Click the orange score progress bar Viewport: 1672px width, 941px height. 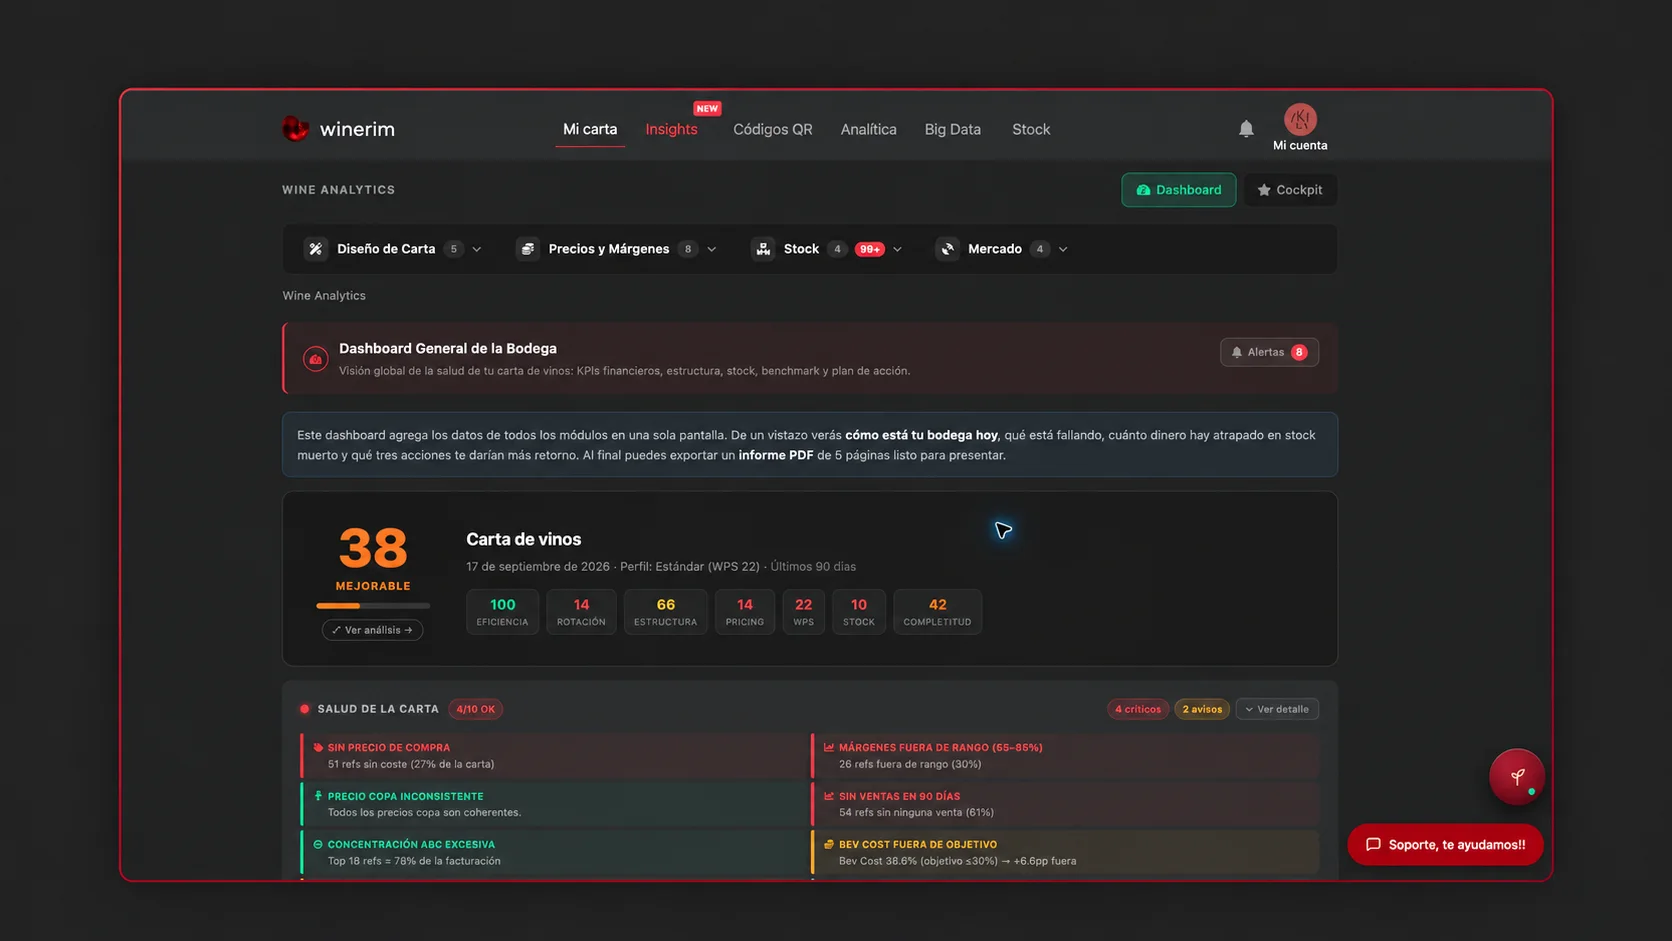point(373,606)
